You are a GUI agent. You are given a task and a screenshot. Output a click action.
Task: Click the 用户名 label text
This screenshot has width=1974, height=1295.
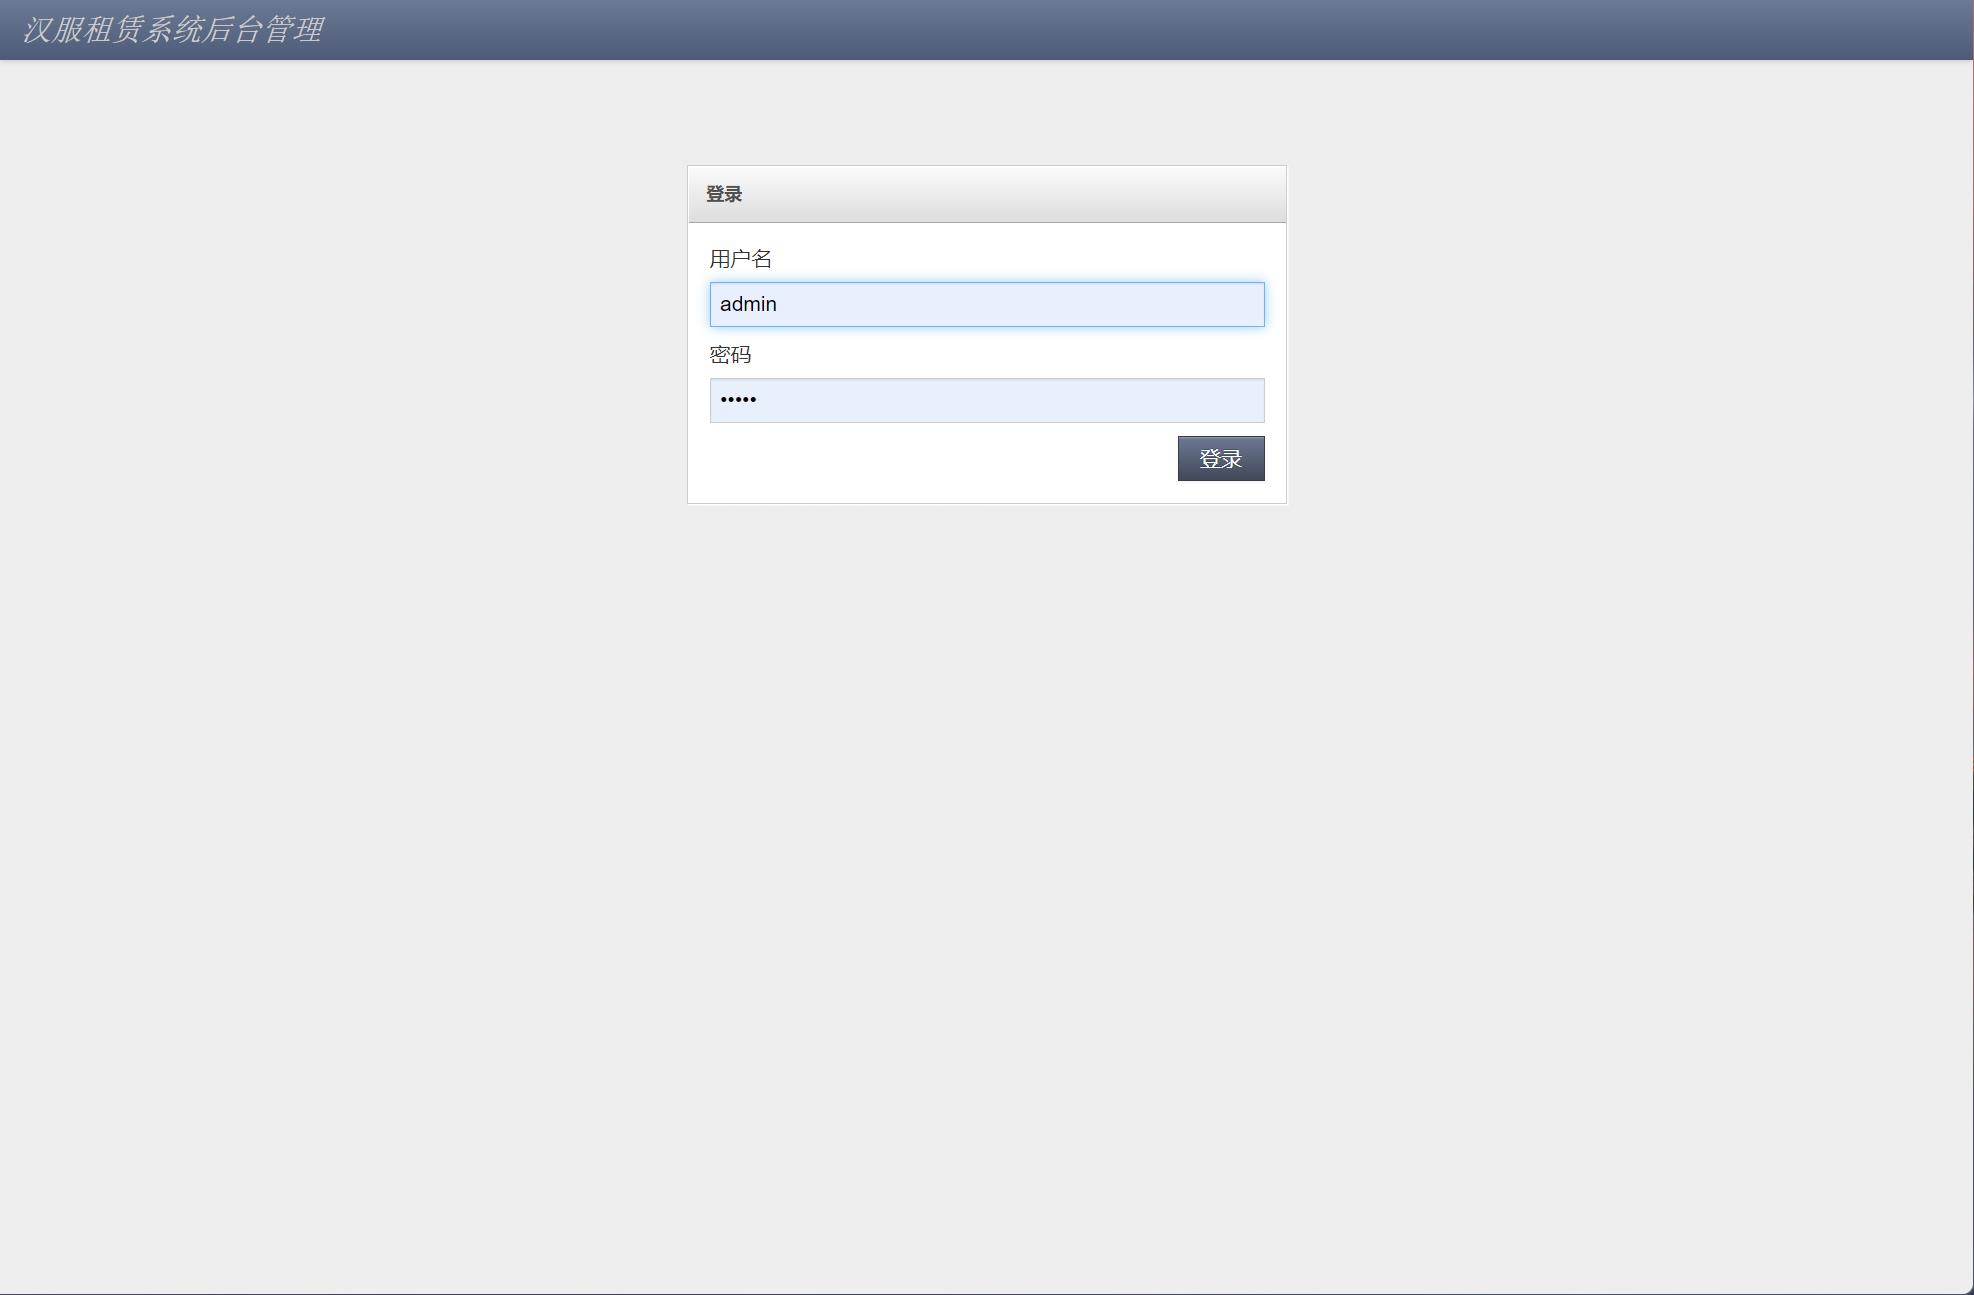pyautogui.click(x=740, y=259)
